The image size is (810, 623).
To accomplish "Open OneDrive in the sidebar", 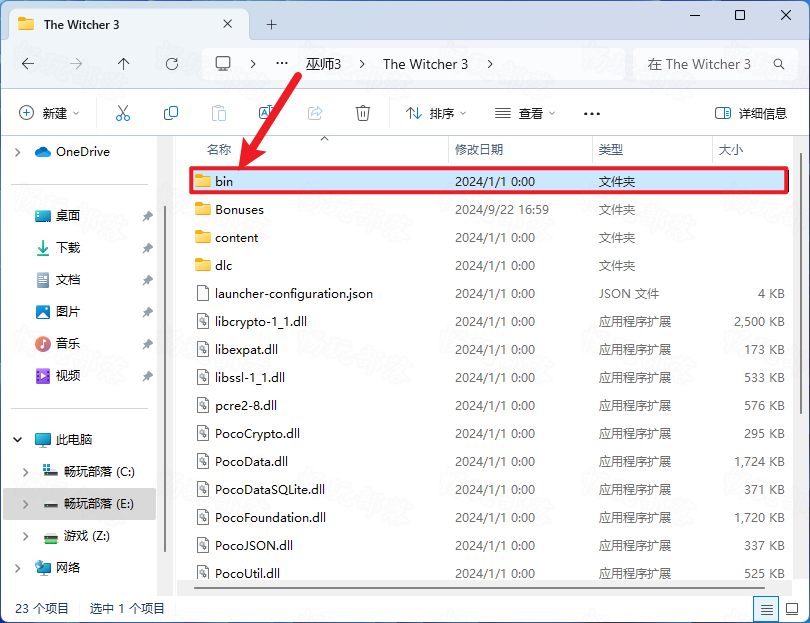I will click(72, 152).
